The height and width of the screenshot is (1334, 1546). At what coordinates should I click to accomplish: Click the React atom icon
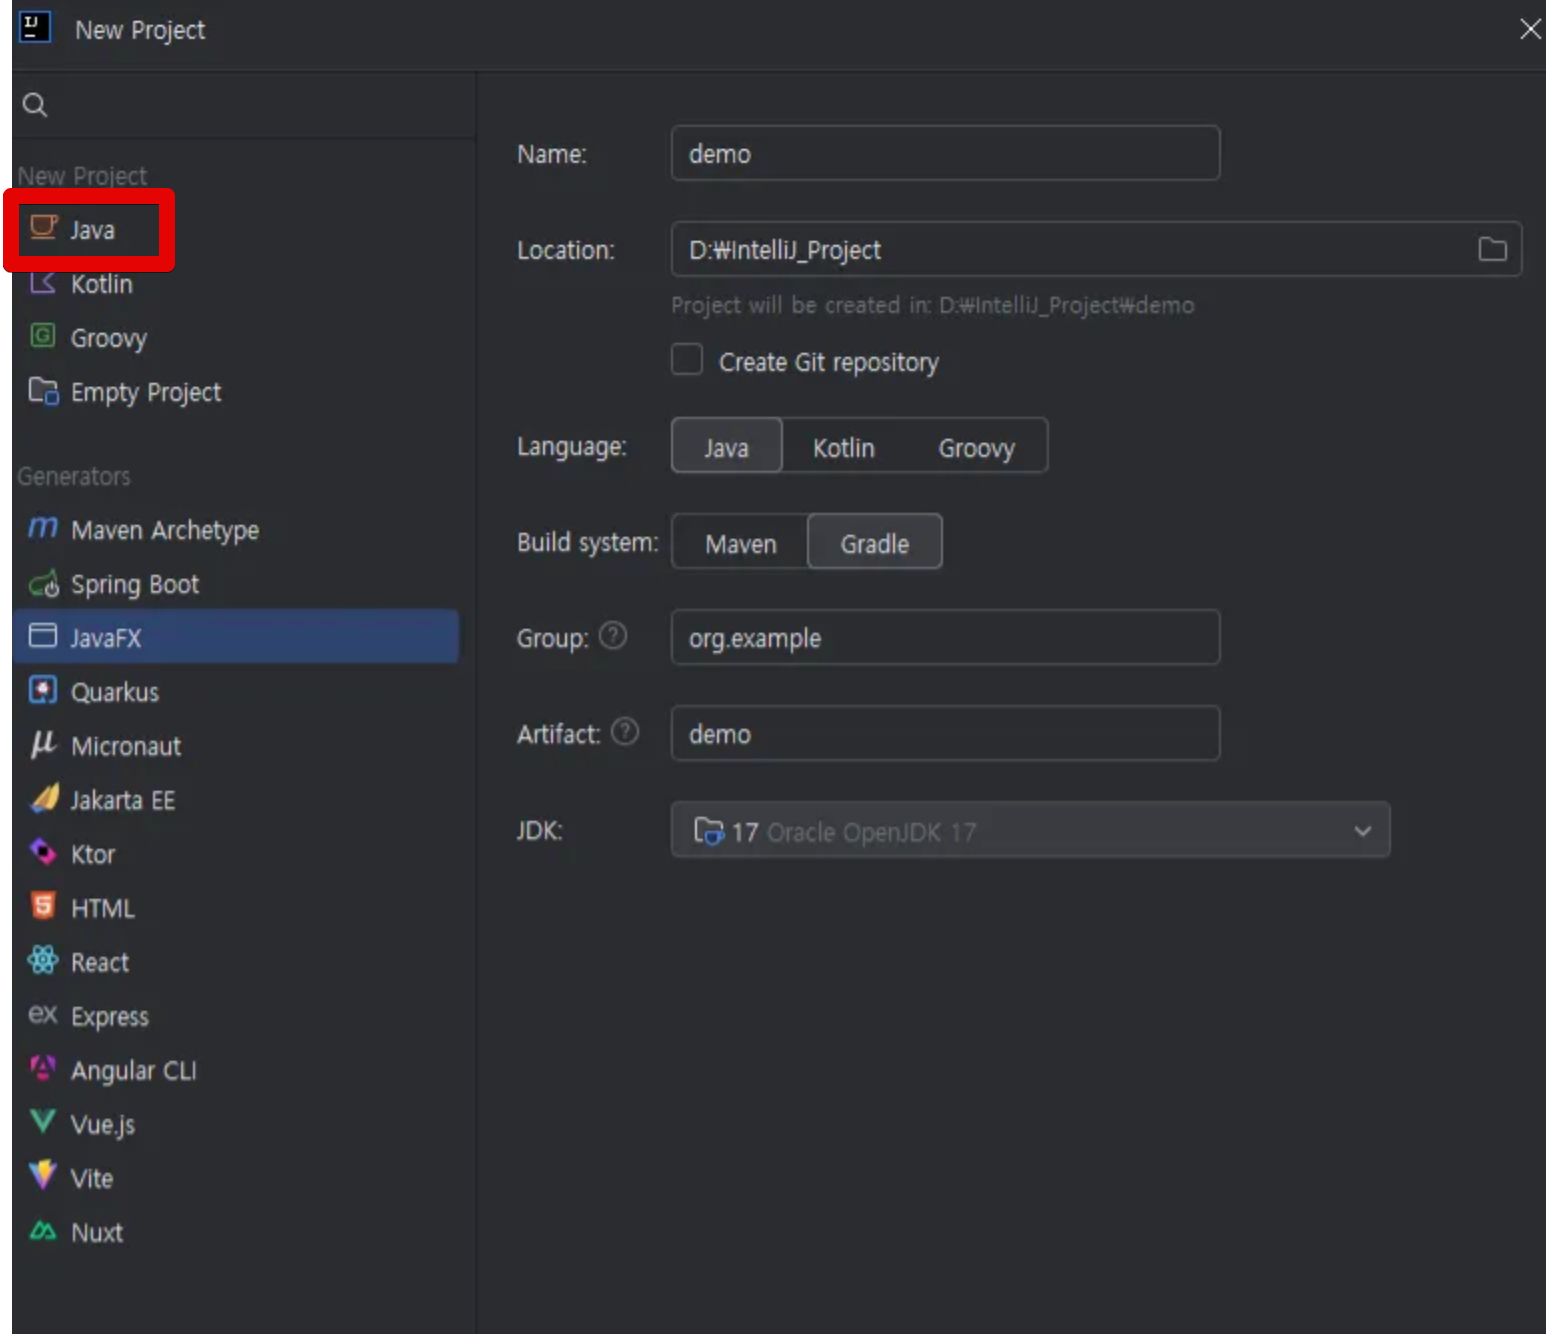click(43, 961)
